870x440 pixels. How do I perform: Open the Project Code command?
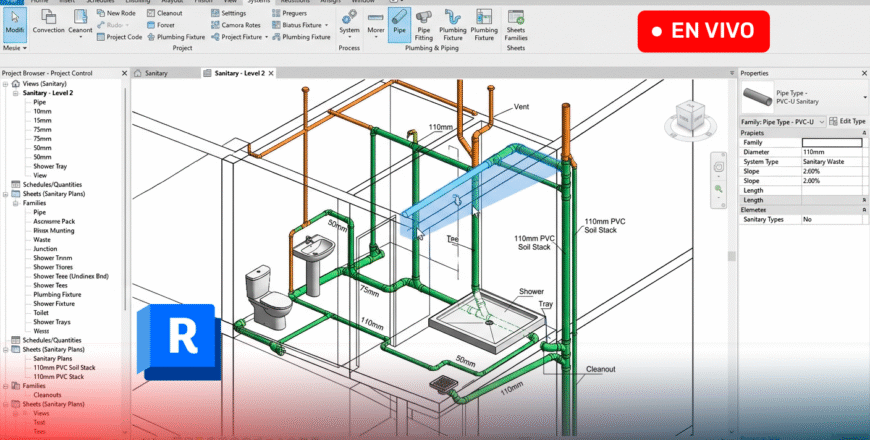119,37
